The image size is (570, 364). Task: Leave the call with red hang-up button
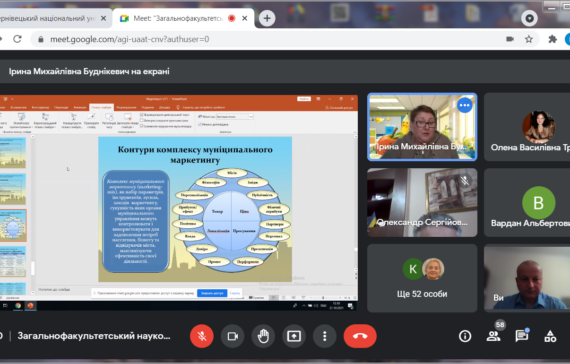pos(360,336)
